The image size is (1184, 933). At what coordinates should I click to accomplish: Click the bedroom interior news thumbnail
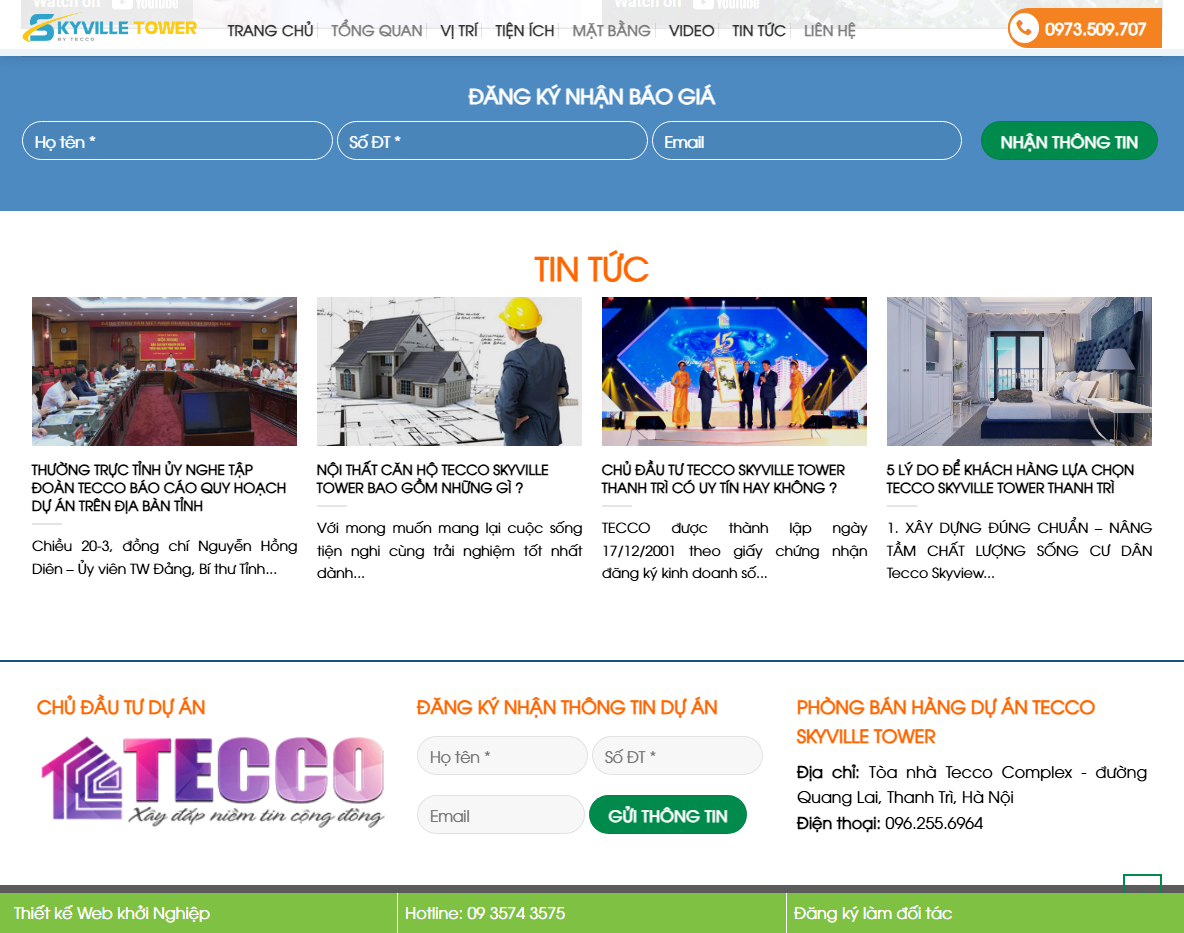[1019, 371]
